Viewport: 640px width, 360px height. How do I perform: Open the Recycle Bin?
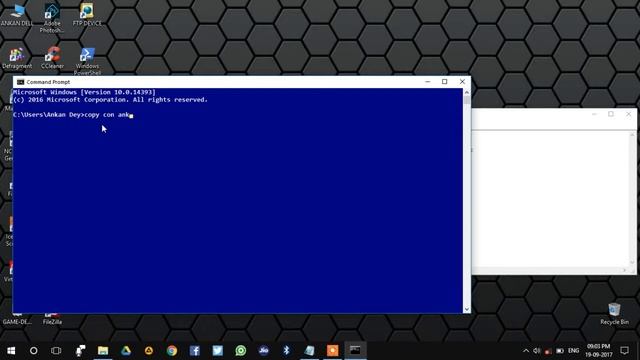(614, 313)
